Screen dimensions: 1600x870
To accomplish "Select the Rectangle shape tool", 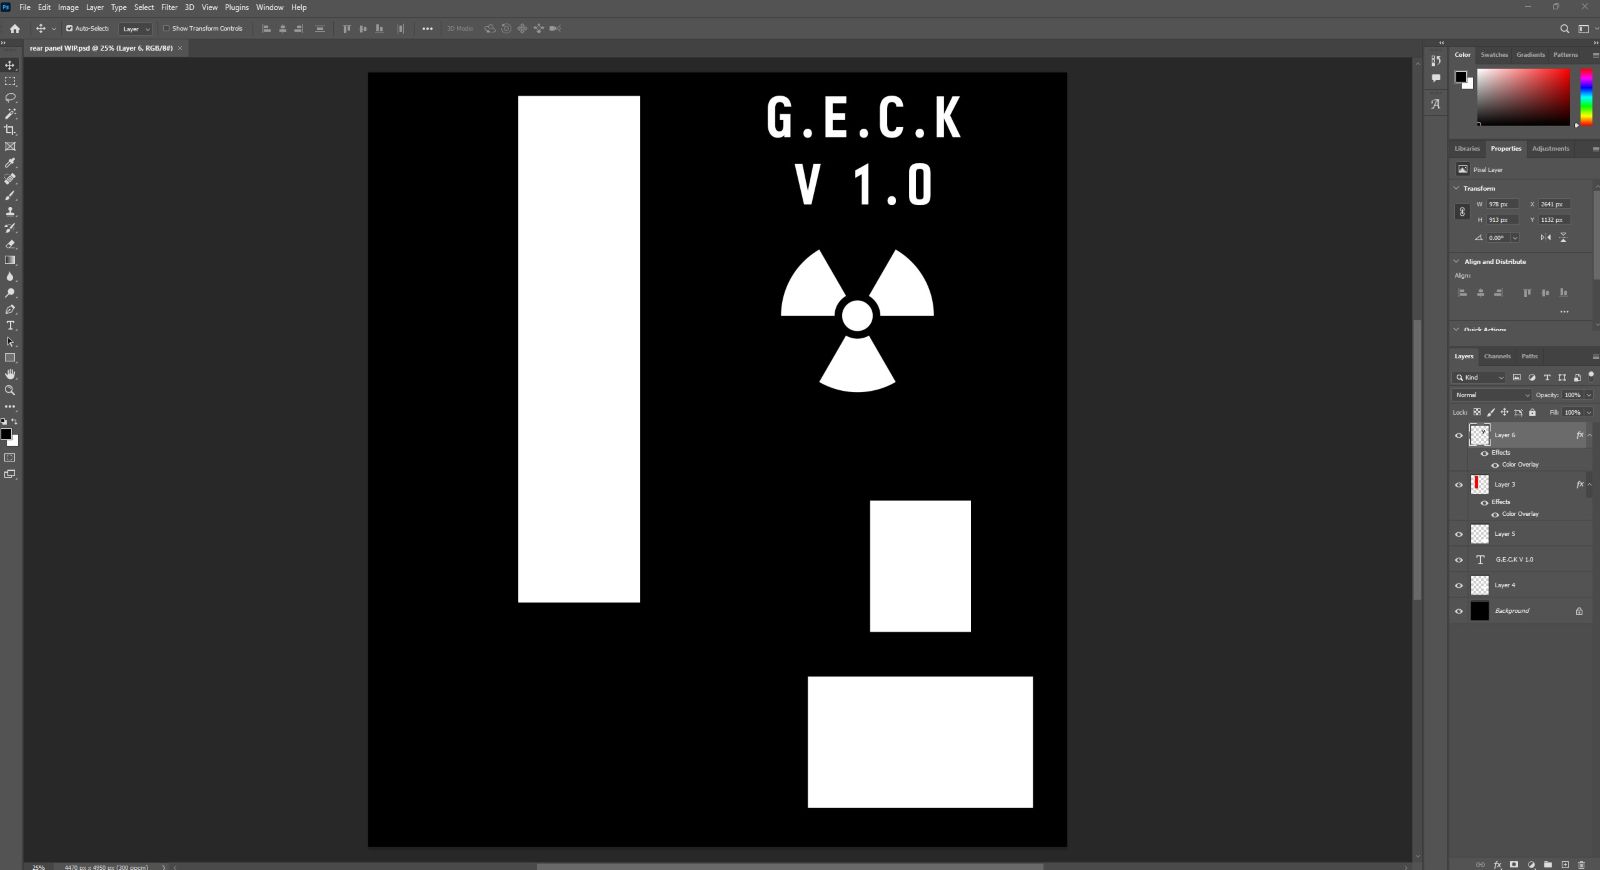I will (x=10, y=358).
